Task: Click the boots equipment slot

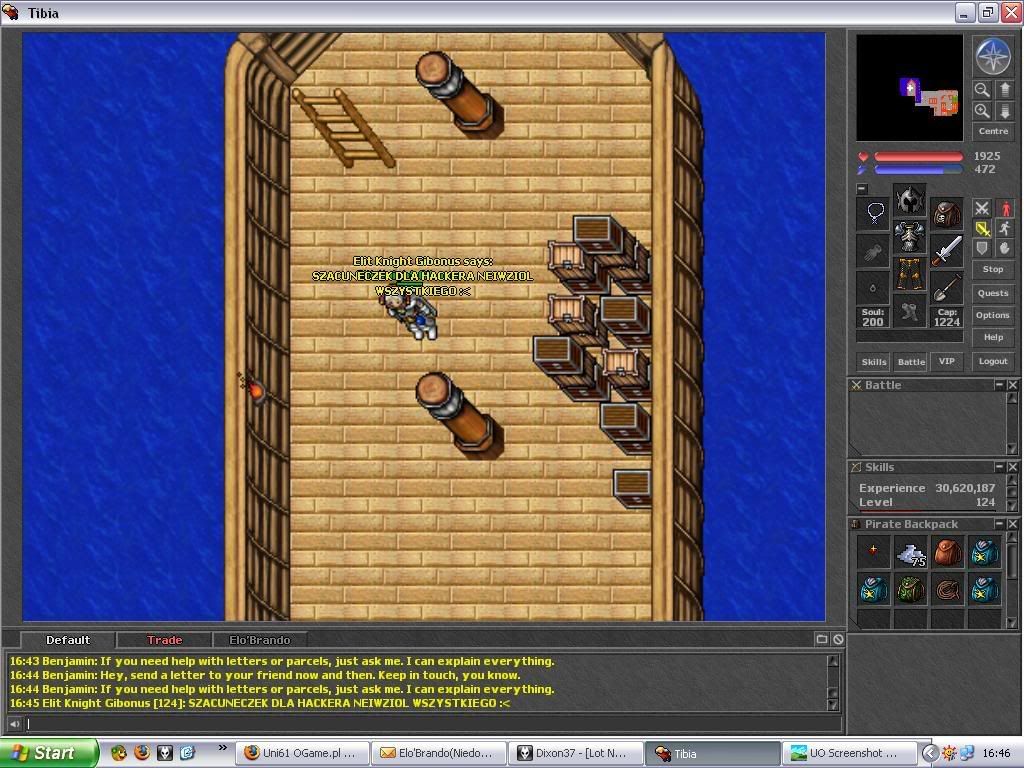Action: [x=910, y=311]
